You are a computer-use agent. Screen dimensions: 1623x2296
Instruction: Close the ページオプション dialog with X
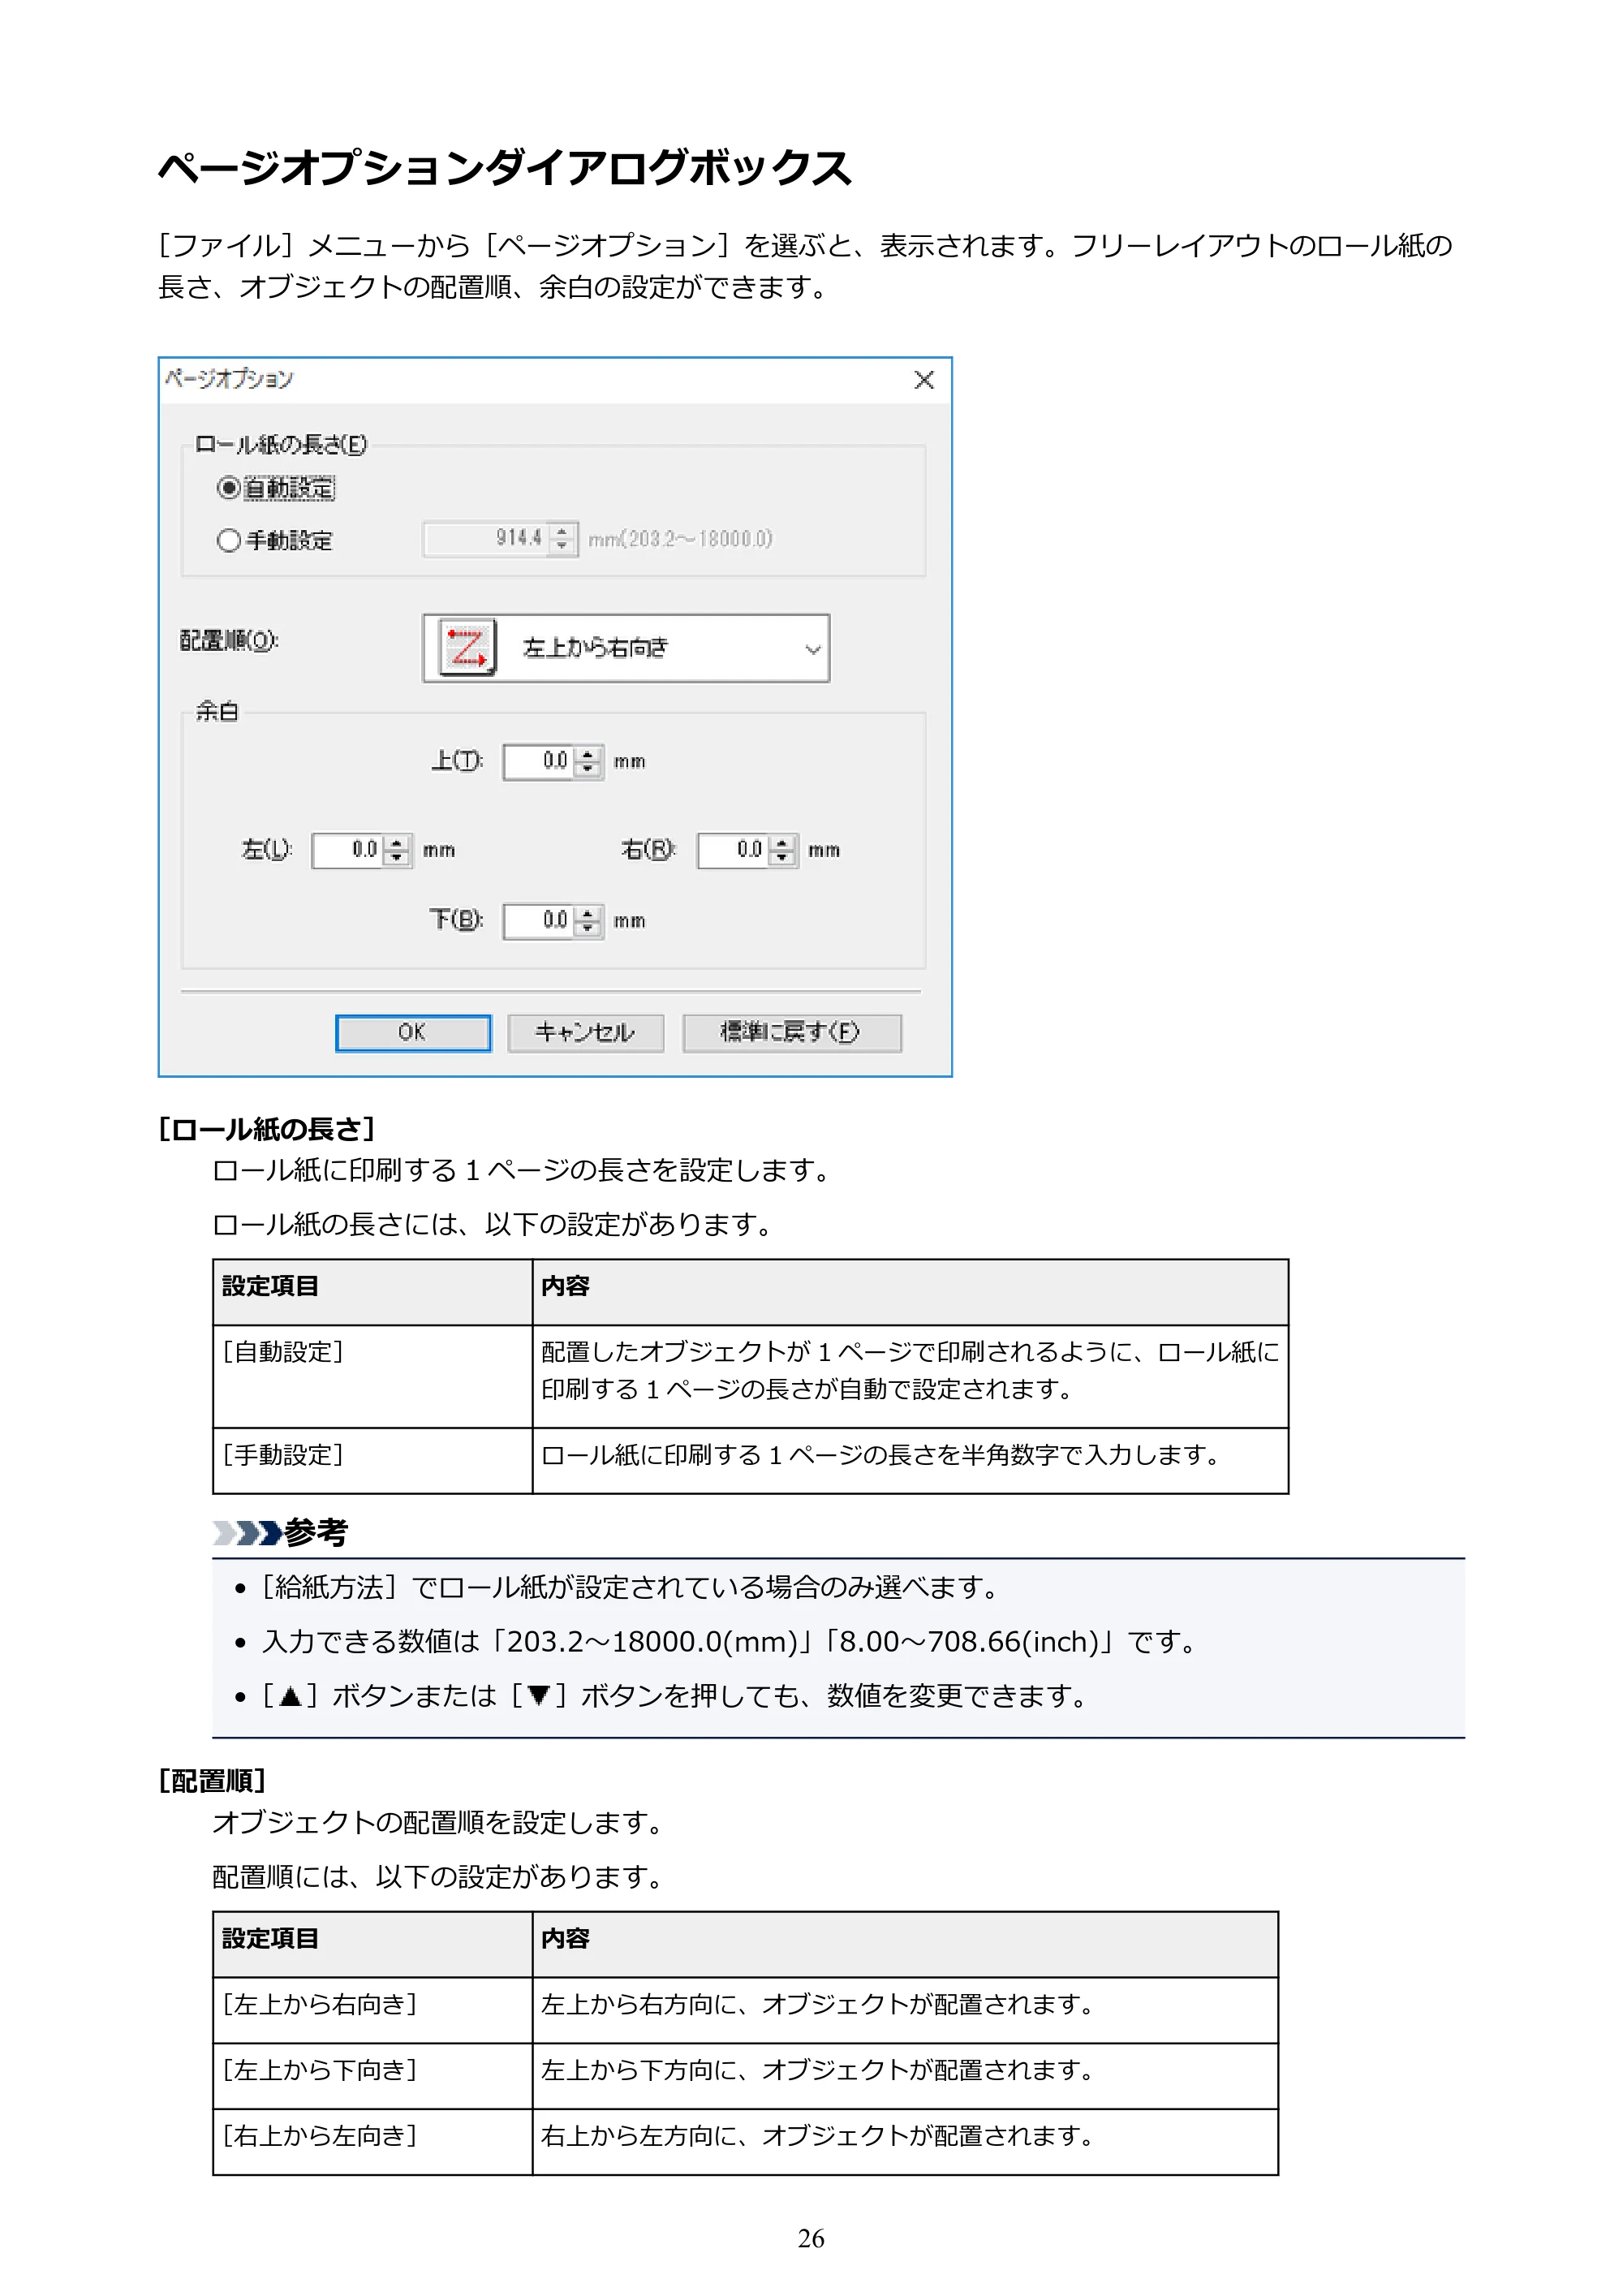click(x=924, y=380)
